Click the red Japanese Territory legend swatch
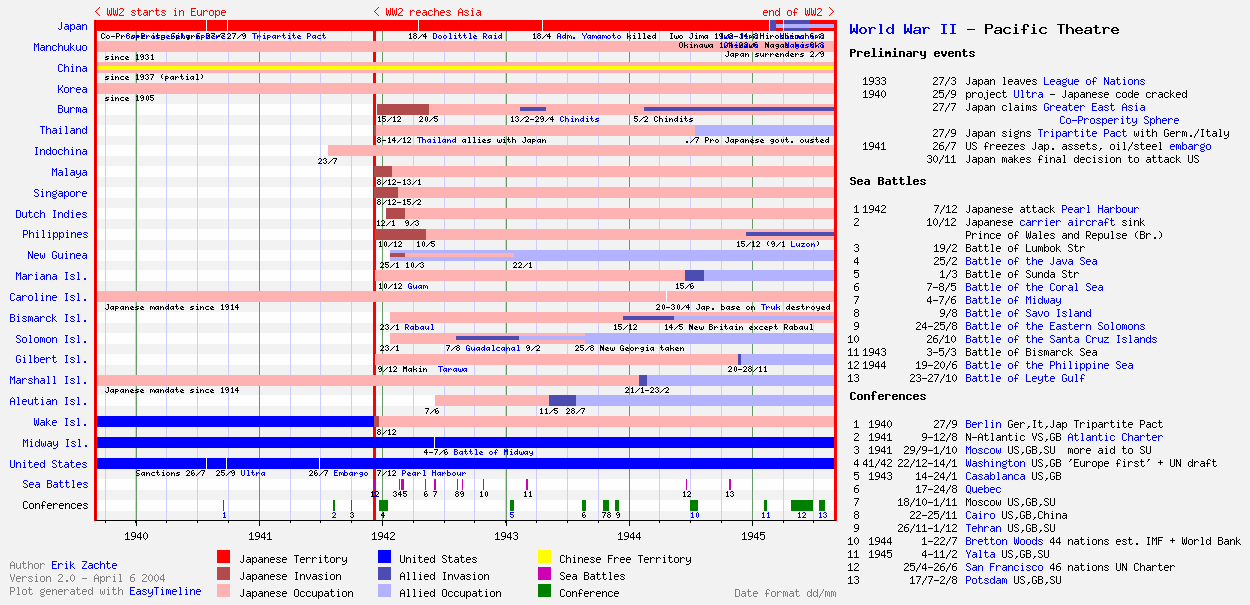 pos(224,557)
